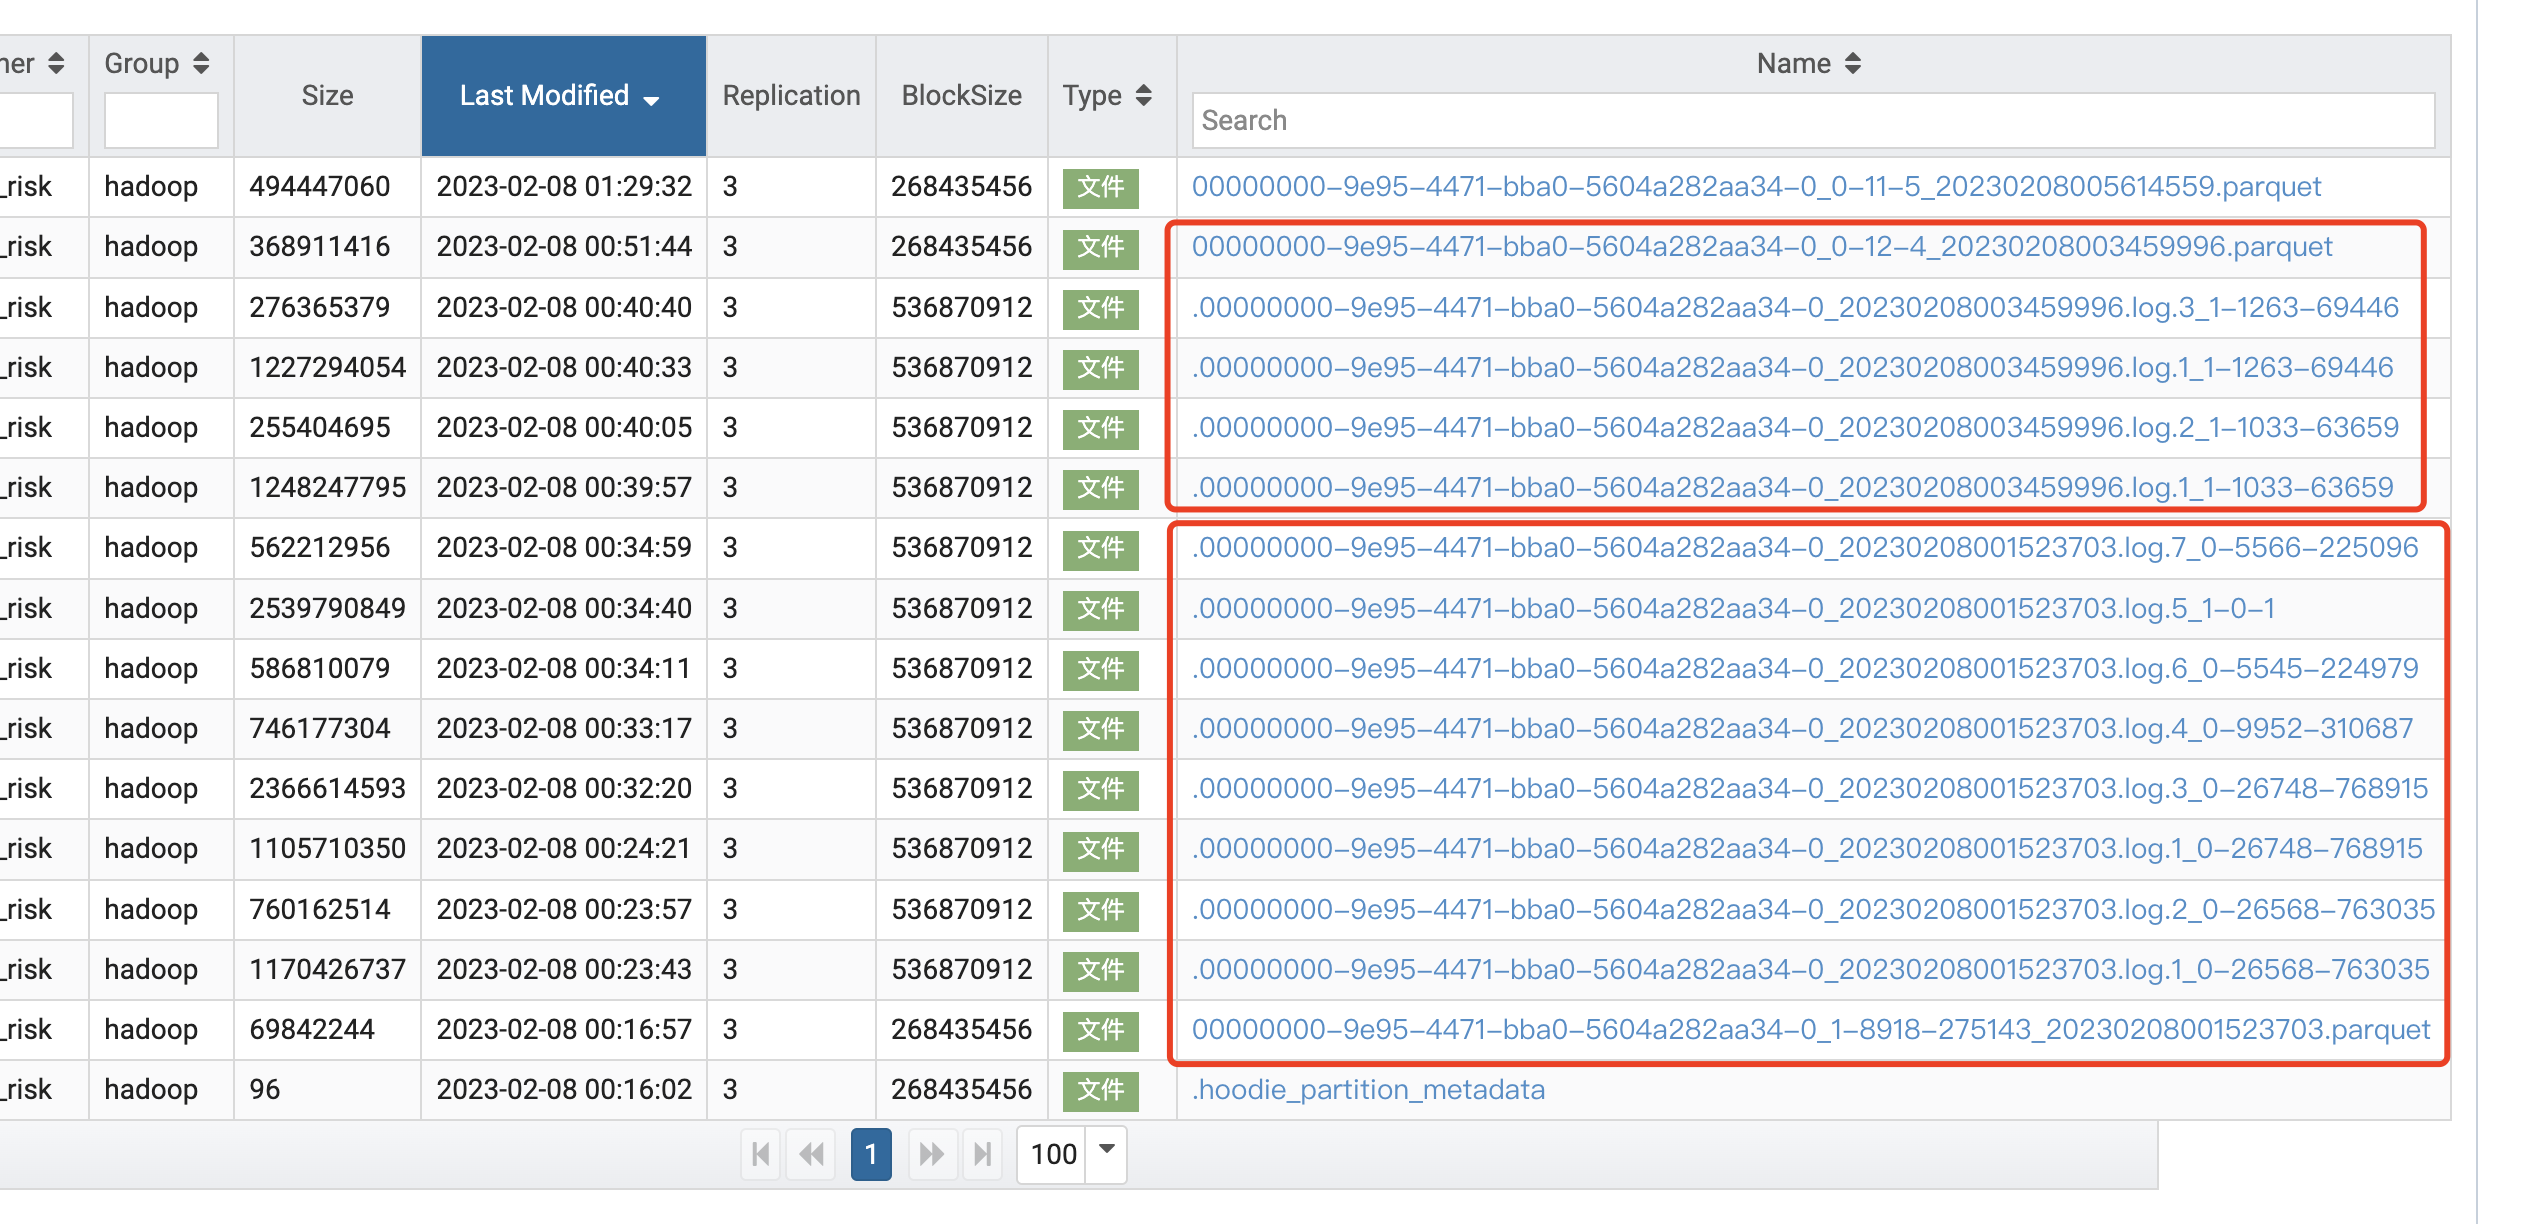Click timestamp 2023-02-08 00:51:44
2546x1224 pixels.
click(x=564, y=246)
